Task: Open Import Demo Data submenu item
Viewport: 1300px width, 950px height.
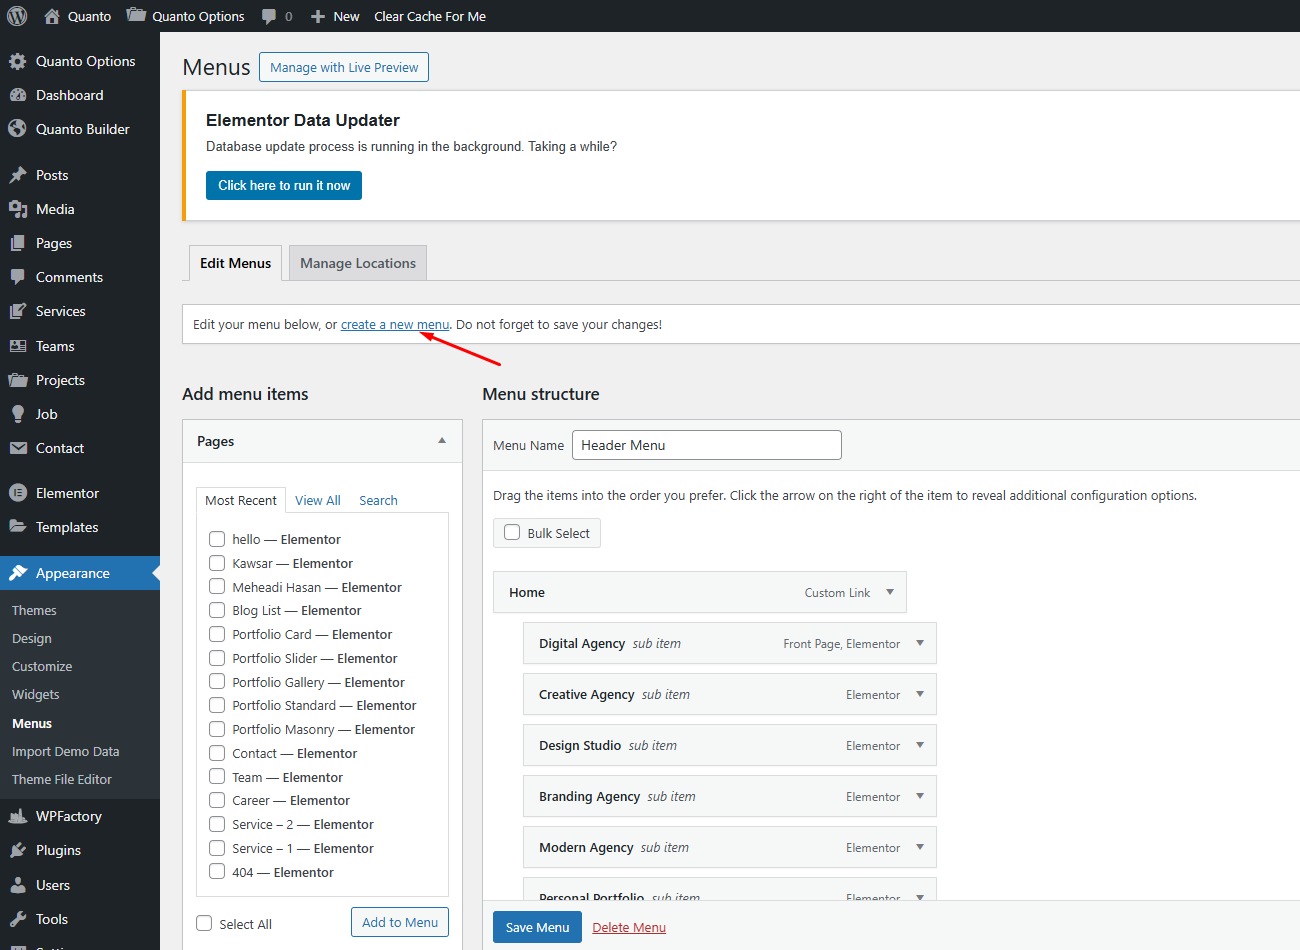Action: [x=66, y=751]
